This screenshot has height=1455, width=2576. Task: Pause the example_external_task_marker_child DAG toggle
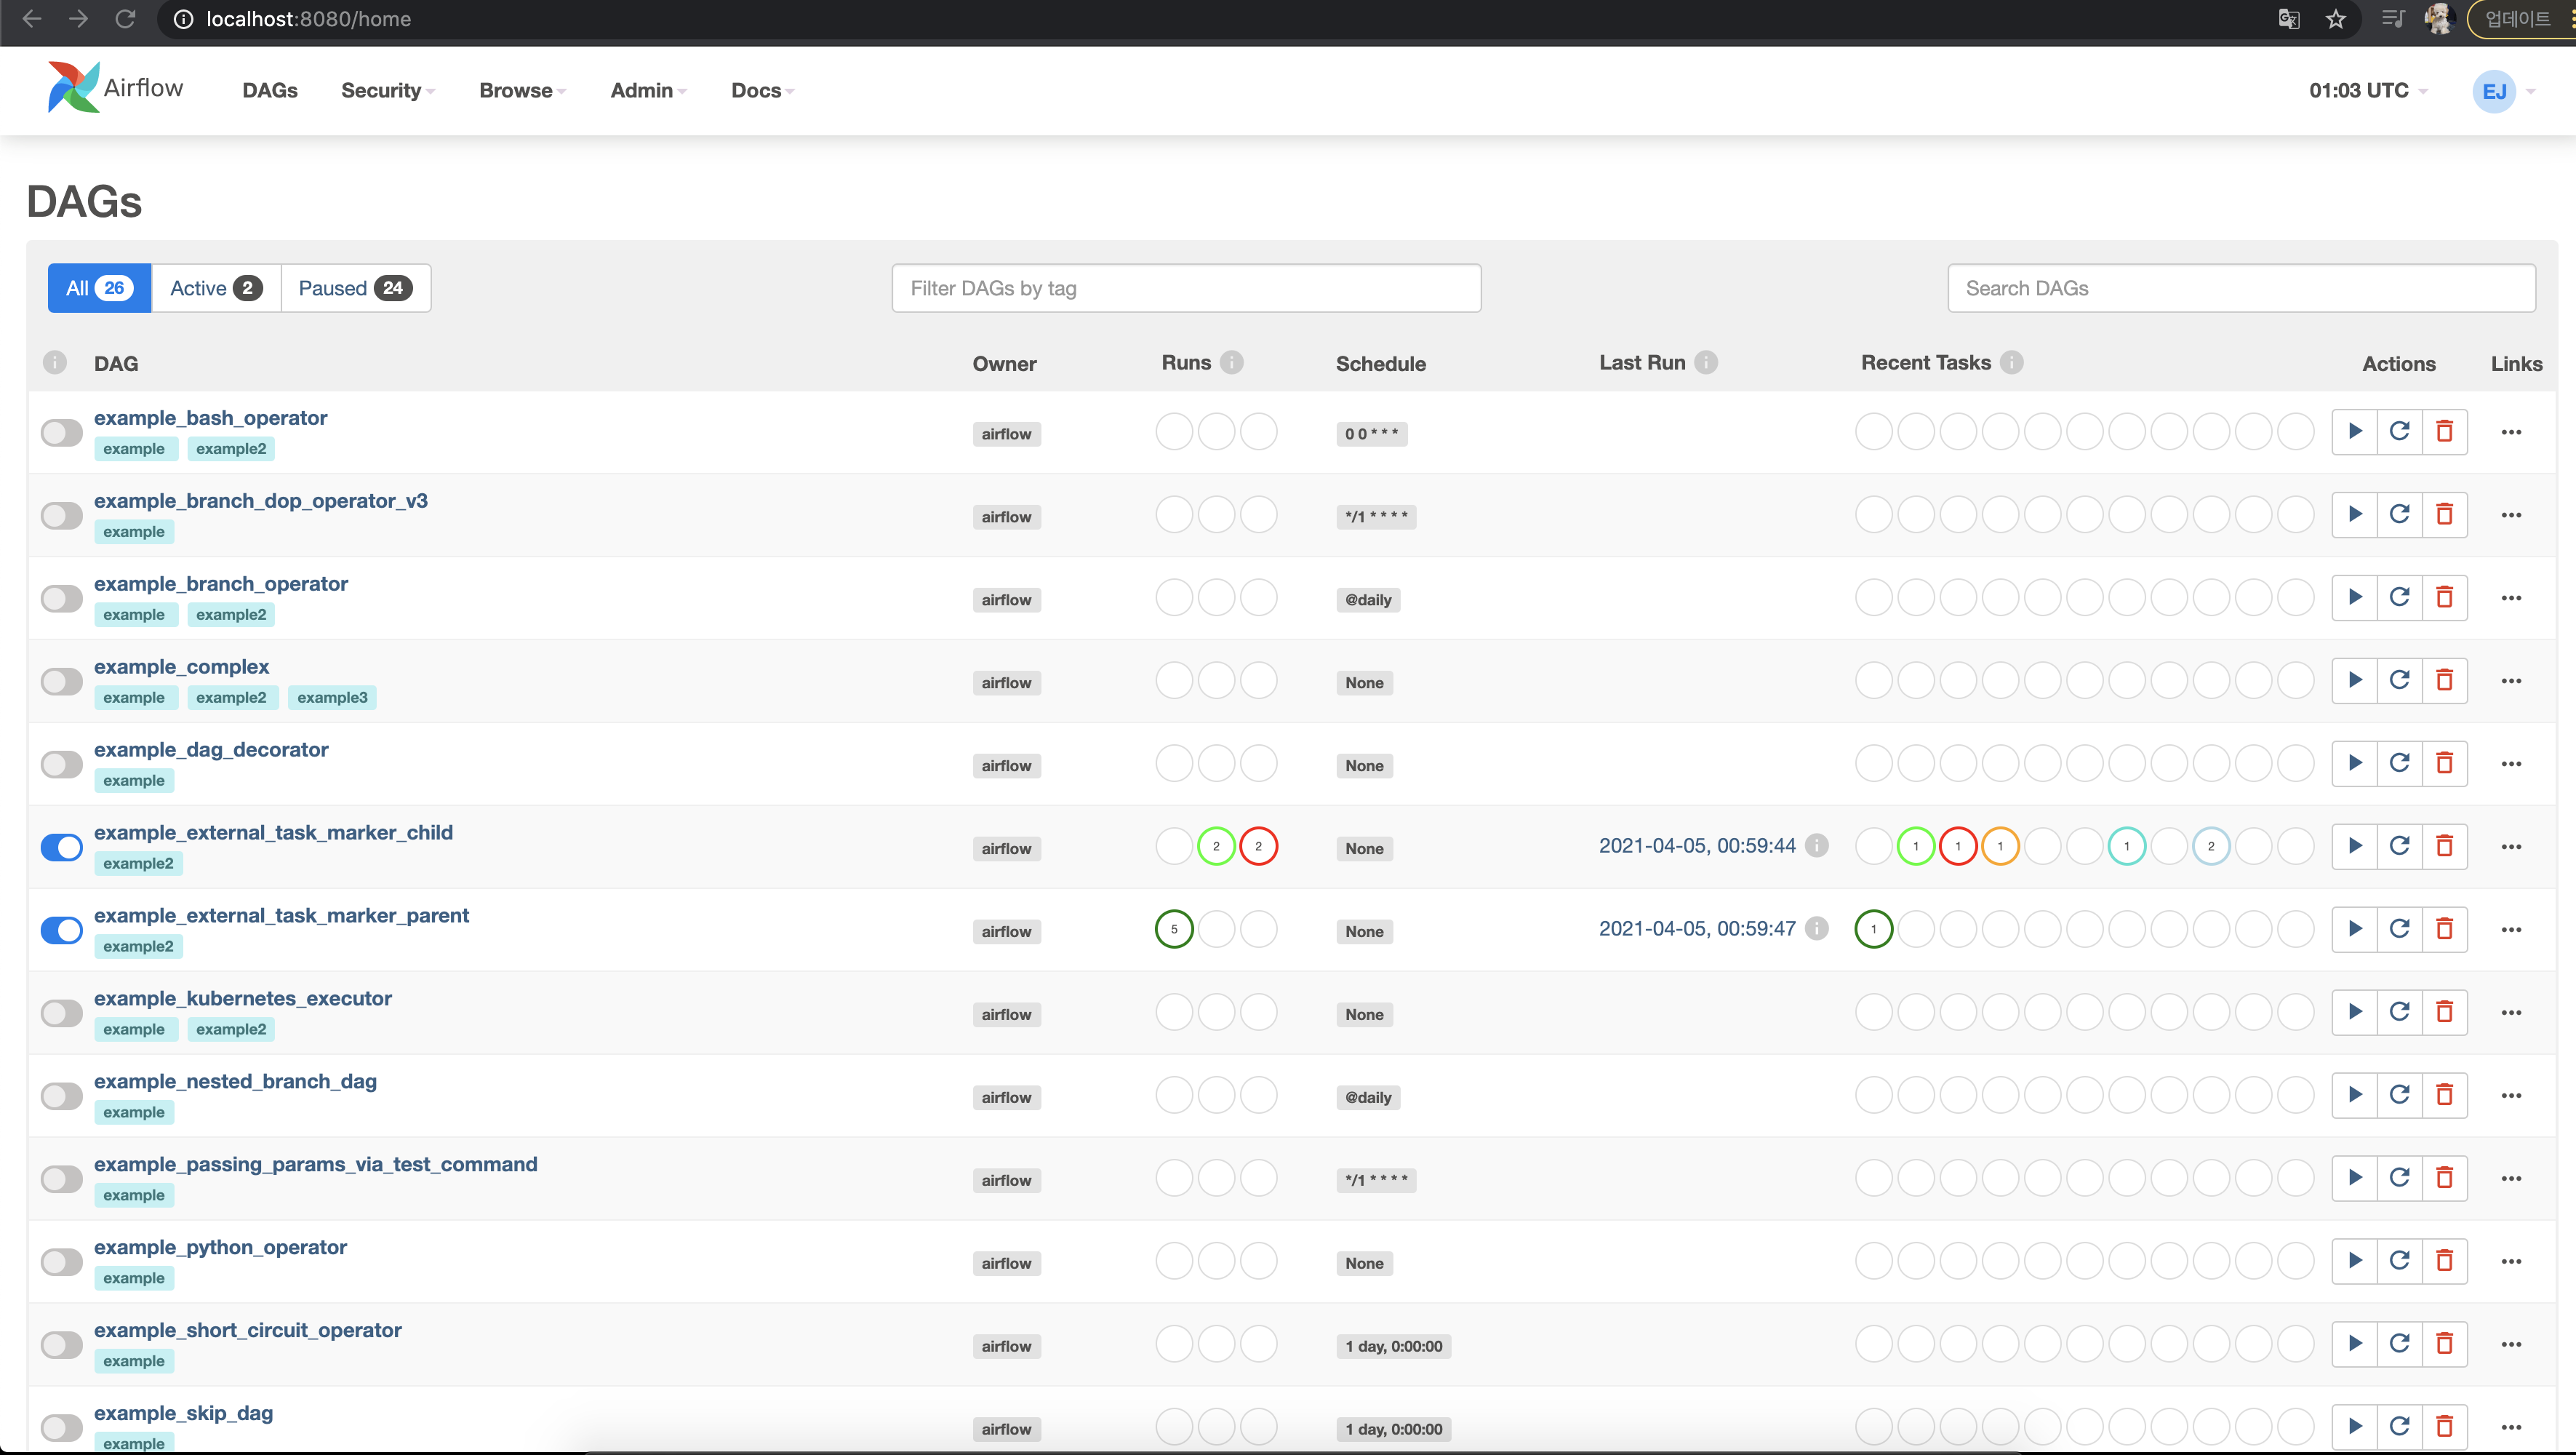point(62,847)
